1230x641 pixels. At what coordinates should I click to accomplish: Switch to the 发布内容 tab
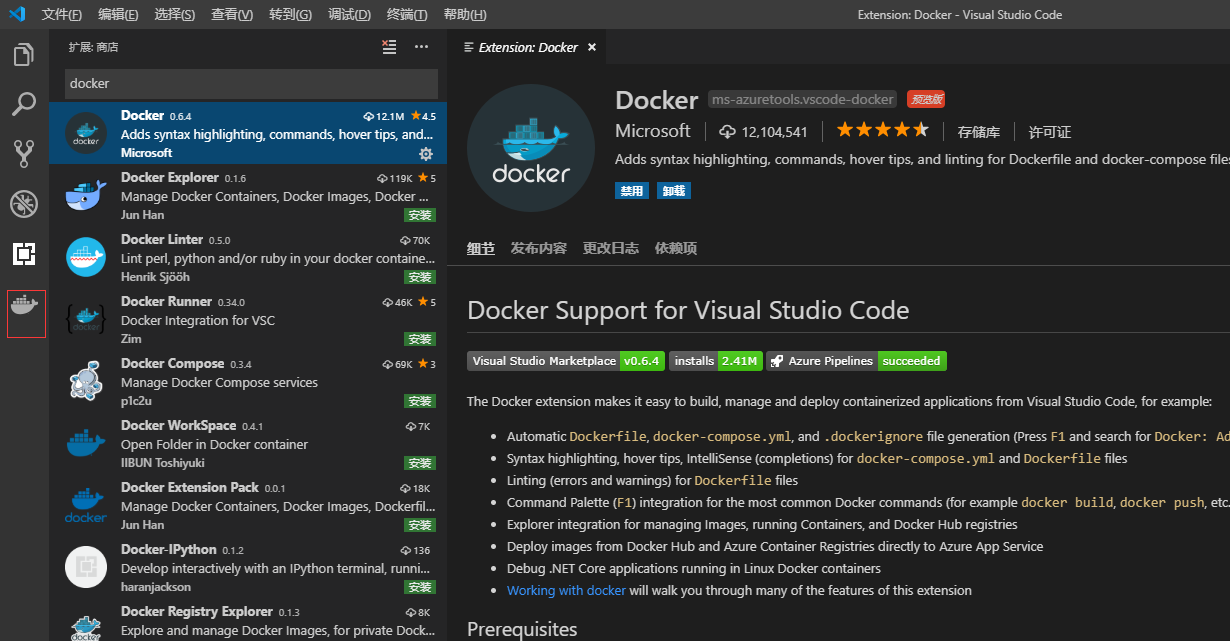pos(538,248)
